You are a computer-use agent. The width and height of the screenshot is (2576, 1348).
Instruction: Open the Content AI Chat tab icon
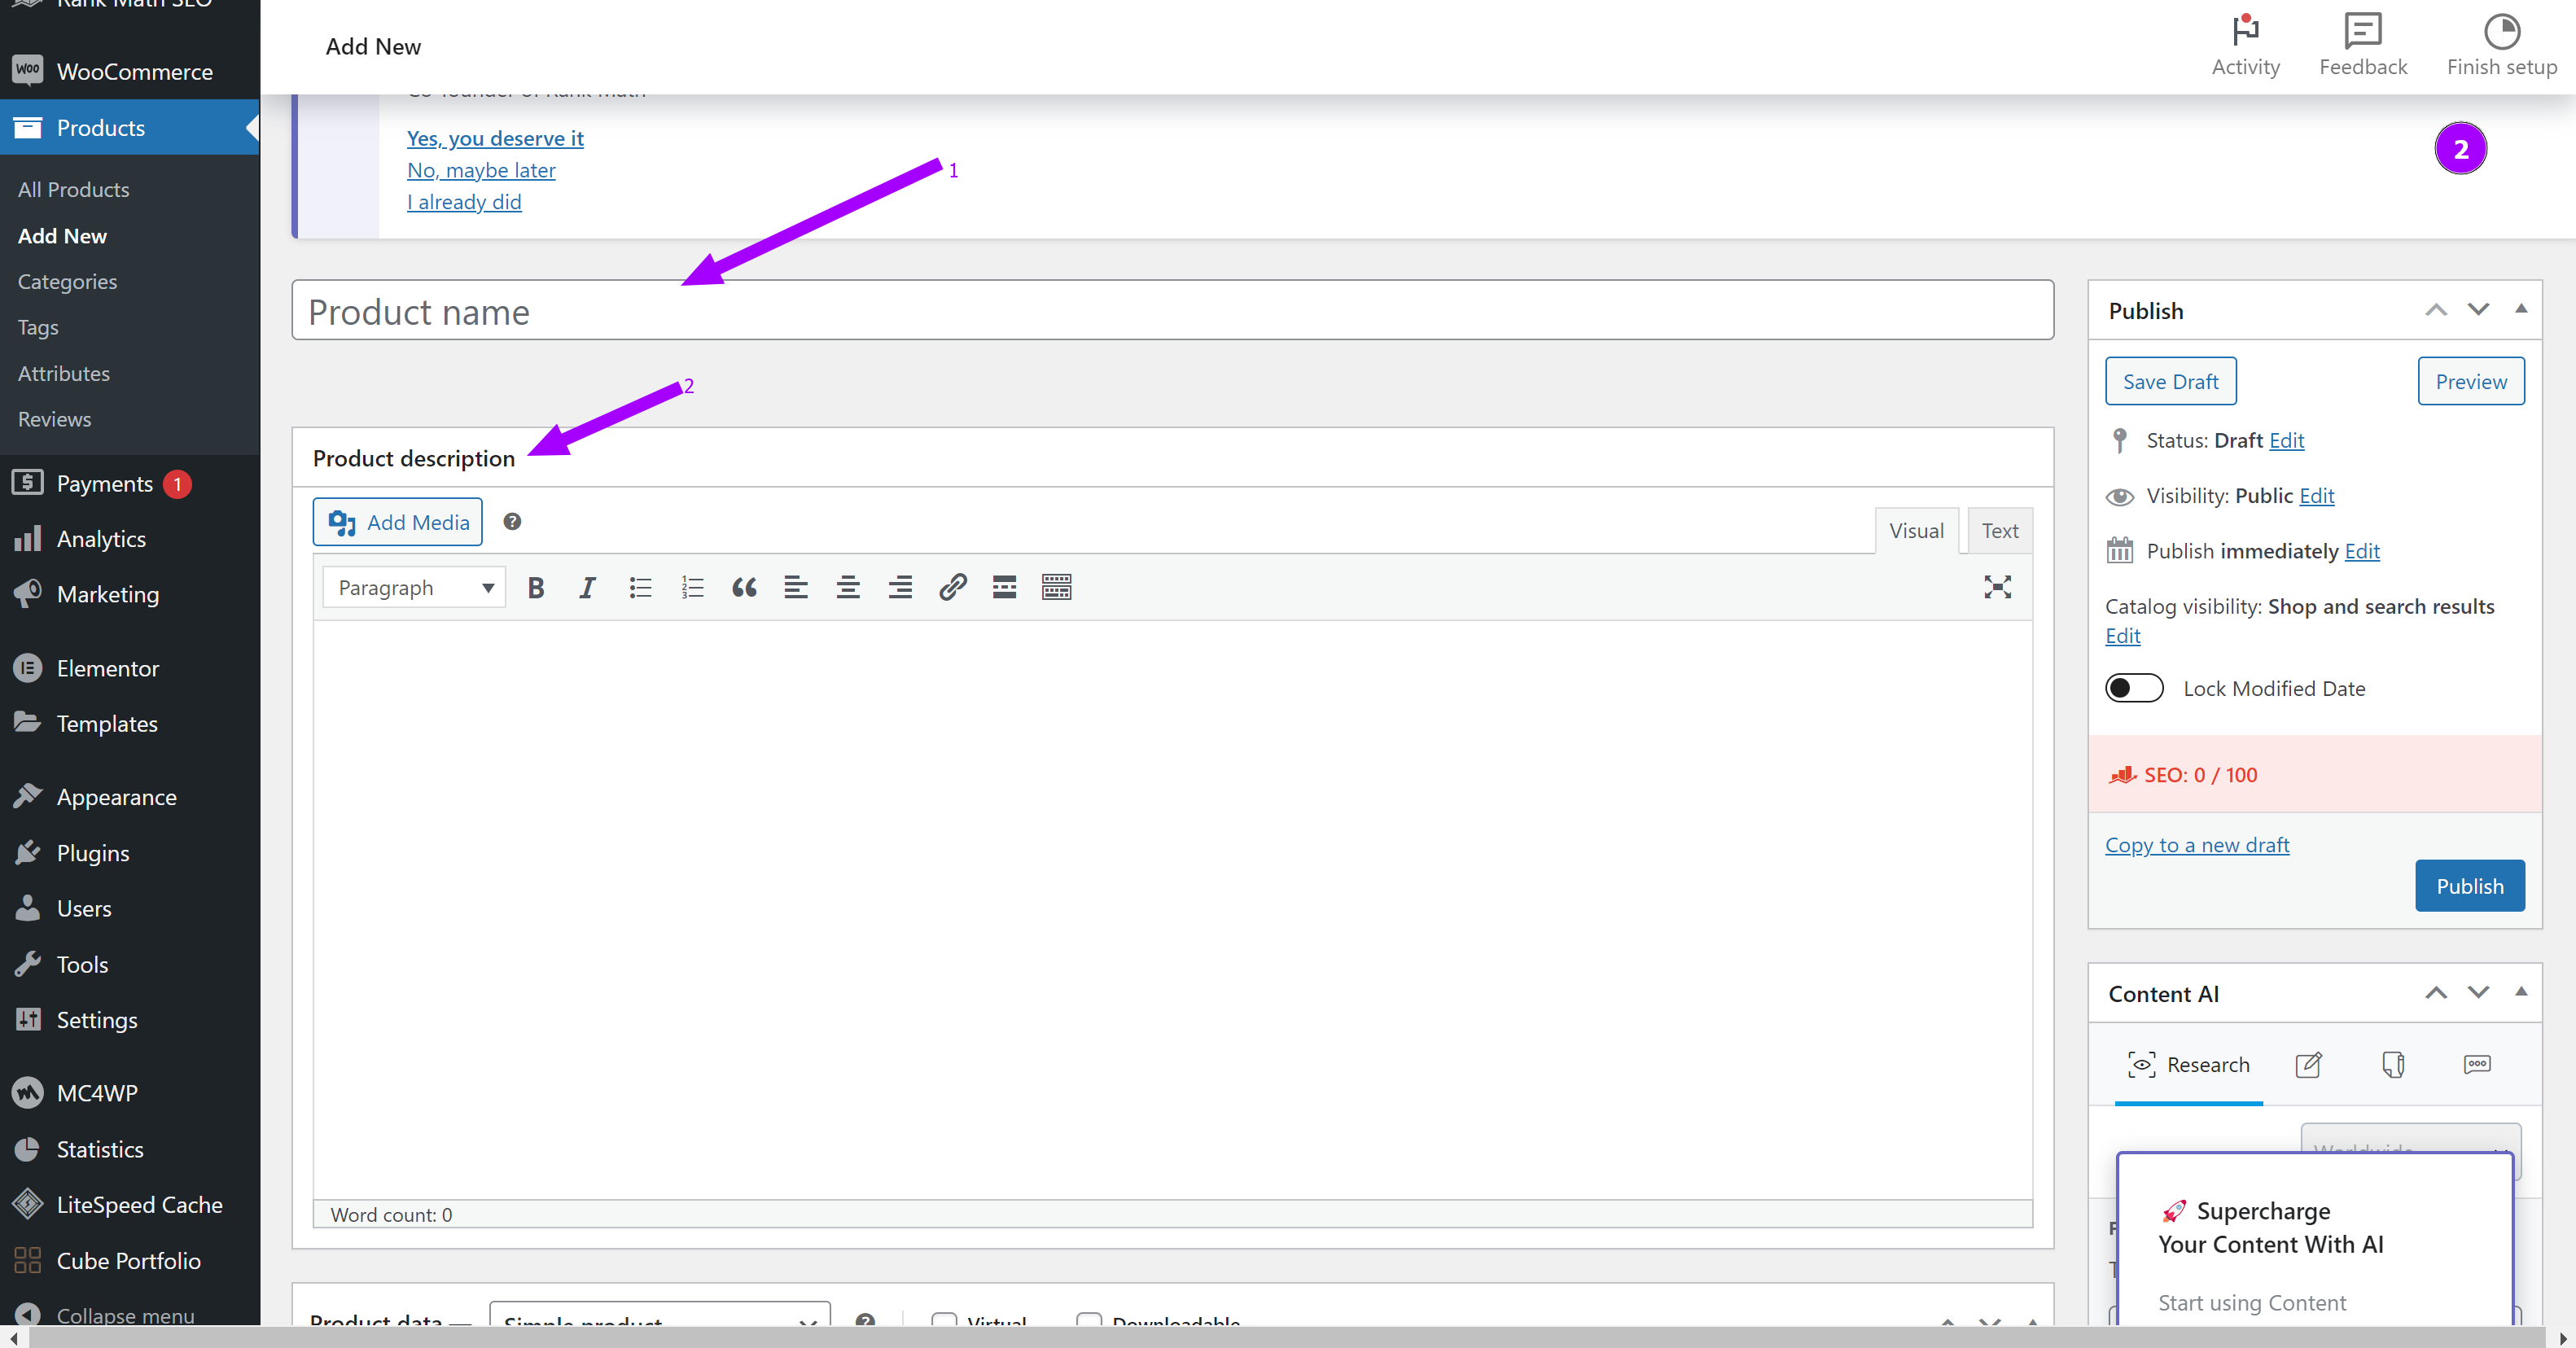pos(2477,1064)
